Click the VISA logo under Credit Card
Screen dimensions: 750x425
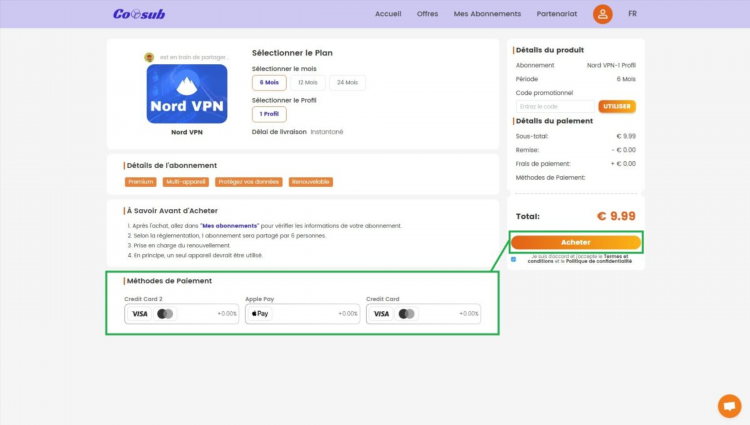coord(381,314)
